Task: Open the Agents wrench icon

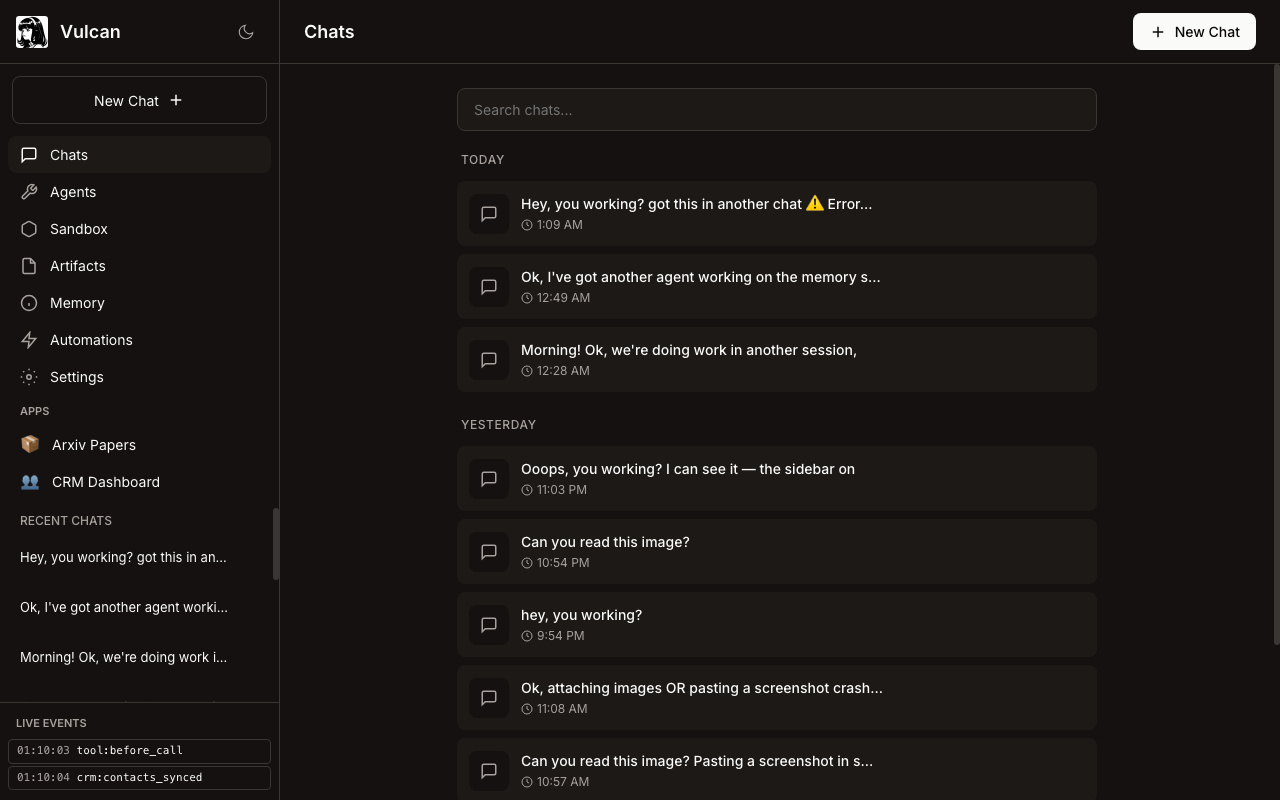Action: [29, 192]
